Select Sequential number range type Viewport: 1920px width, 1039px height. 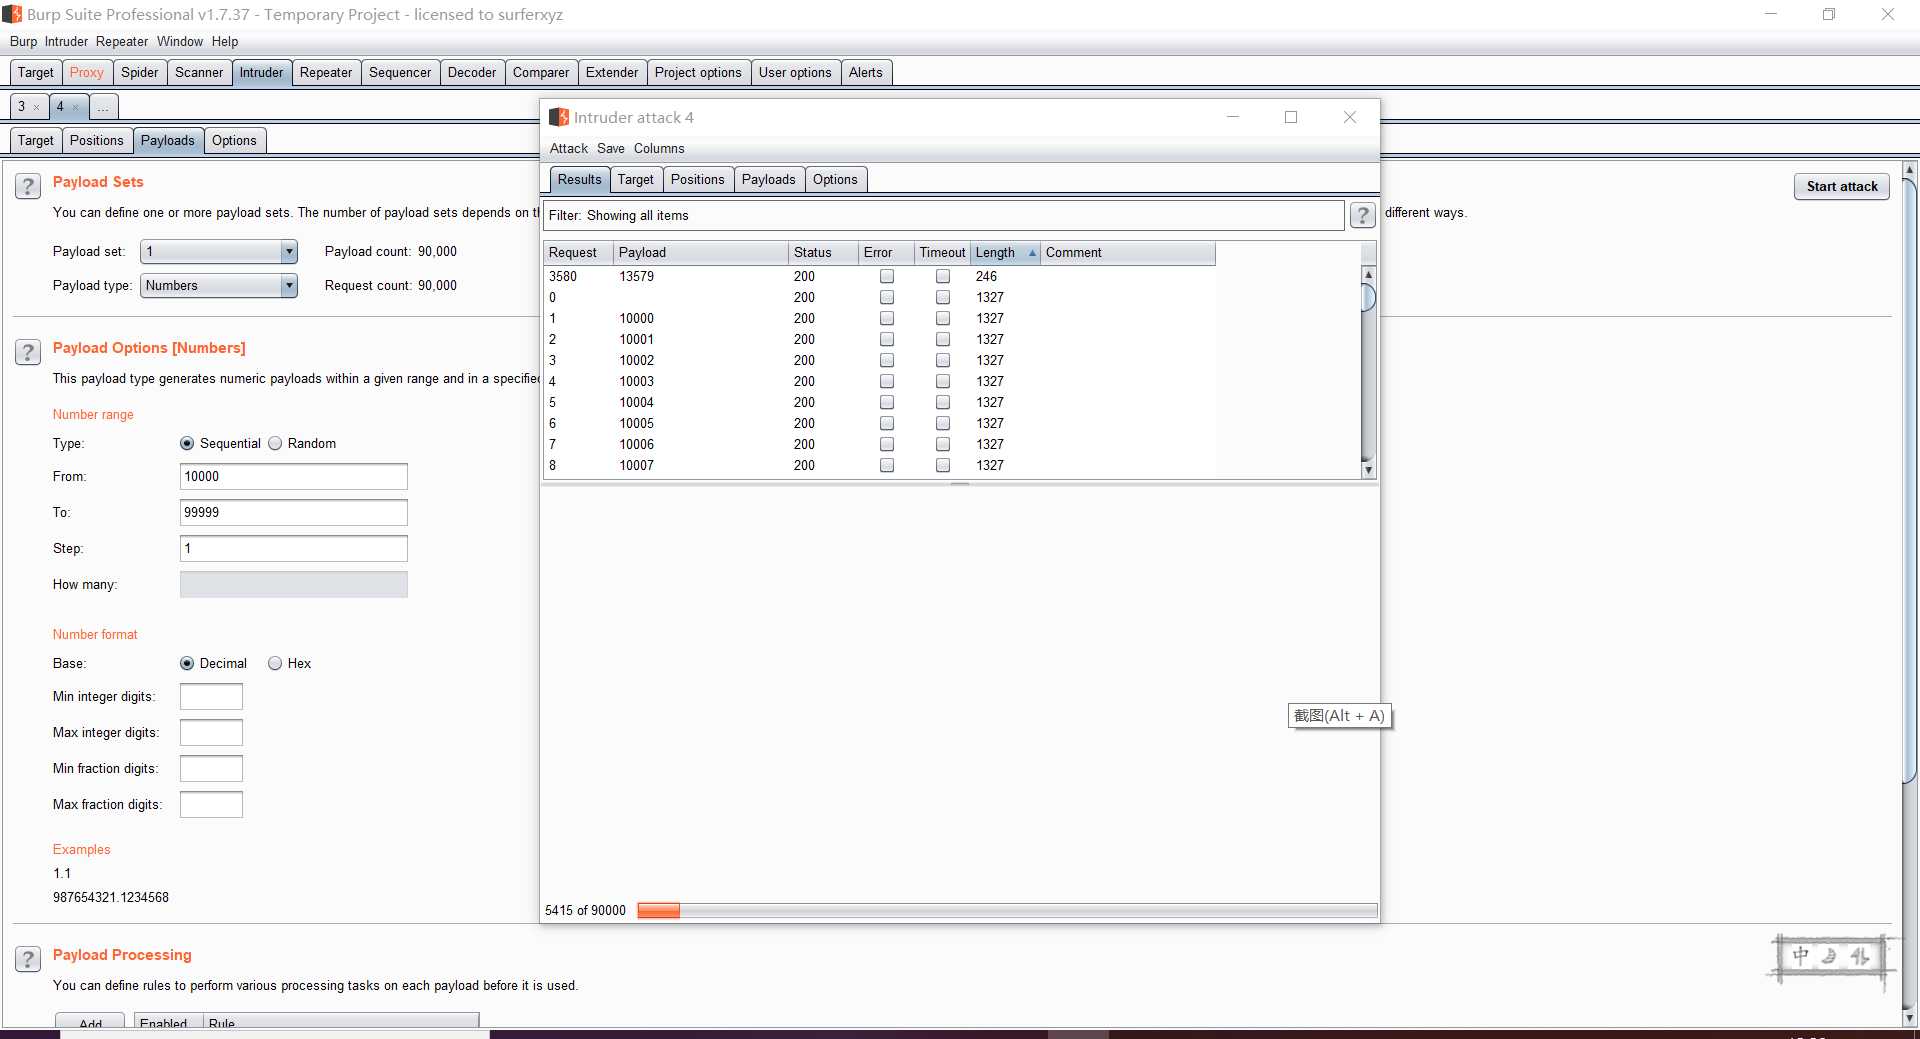(x=187, y=443)
